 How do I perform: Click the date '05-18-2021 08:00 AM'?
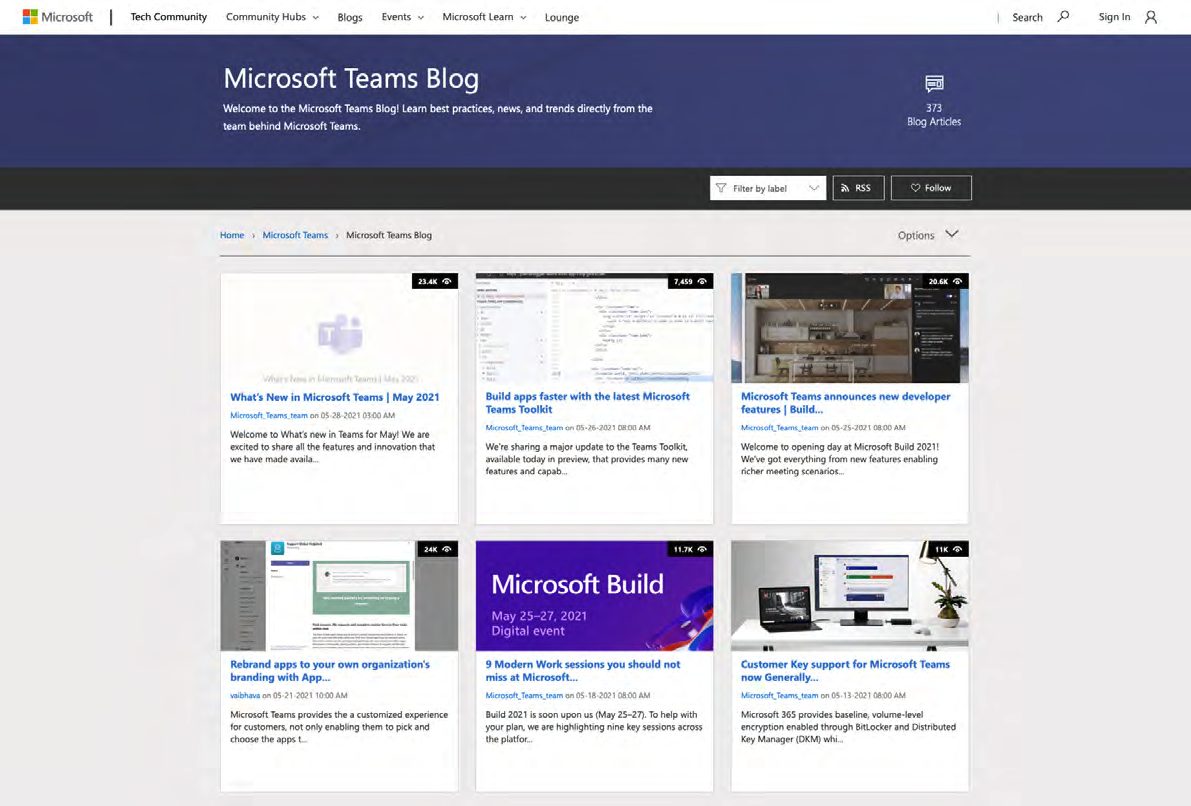point(613,695)
